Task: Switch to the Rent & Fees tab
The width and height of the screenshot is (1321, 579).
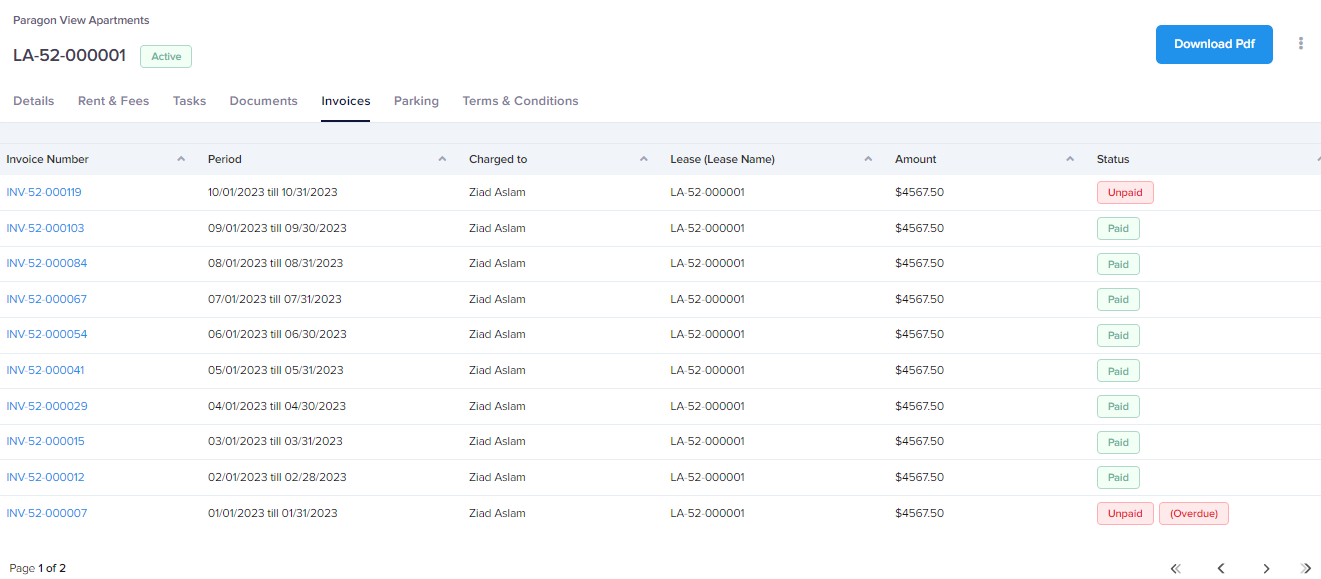Action: [x=113, y=101]
